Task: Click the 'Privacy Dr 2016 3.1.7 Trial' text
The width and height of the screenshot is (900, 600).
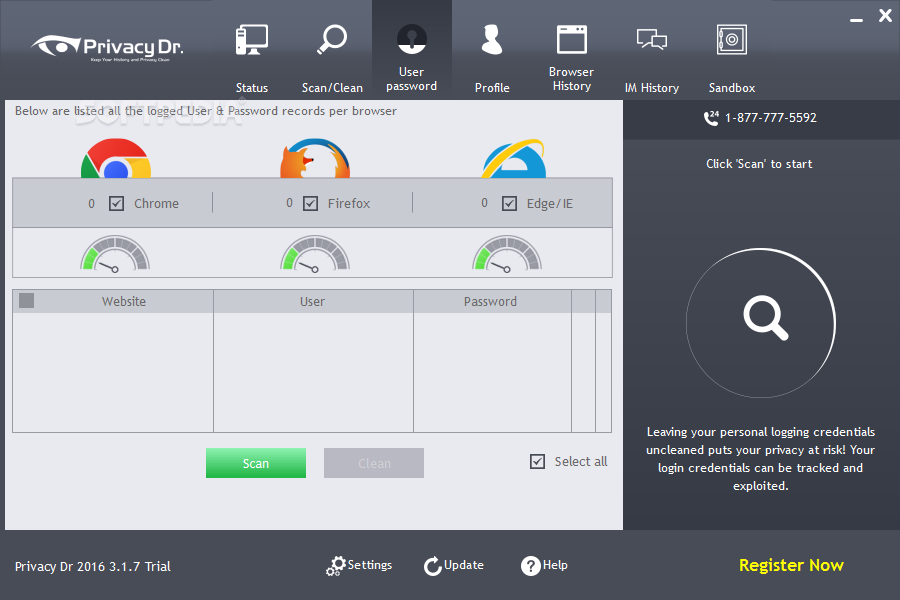Action: (93, 567)
